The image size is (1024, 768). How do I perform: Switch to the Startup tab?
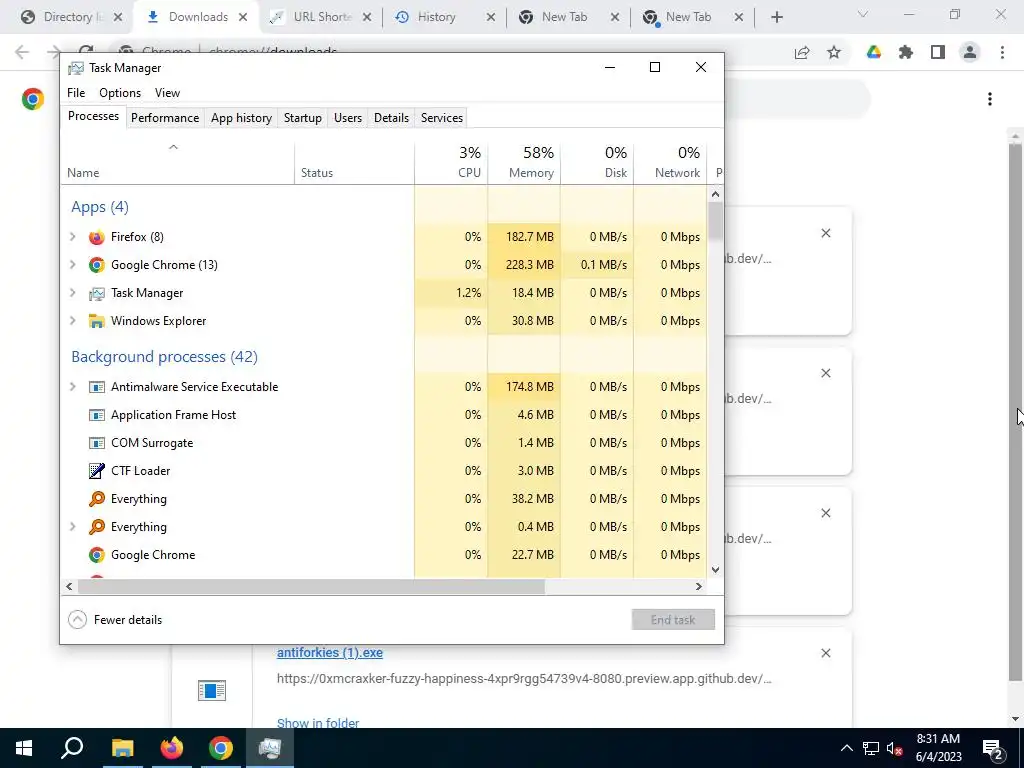302,118
